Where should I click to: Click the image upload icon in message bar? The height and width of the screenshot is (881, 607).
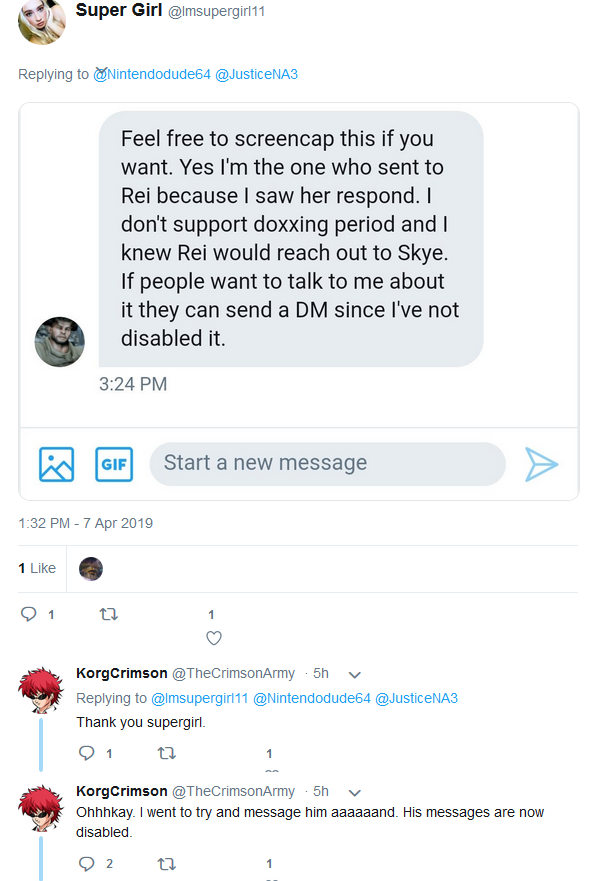pos(56,464)
